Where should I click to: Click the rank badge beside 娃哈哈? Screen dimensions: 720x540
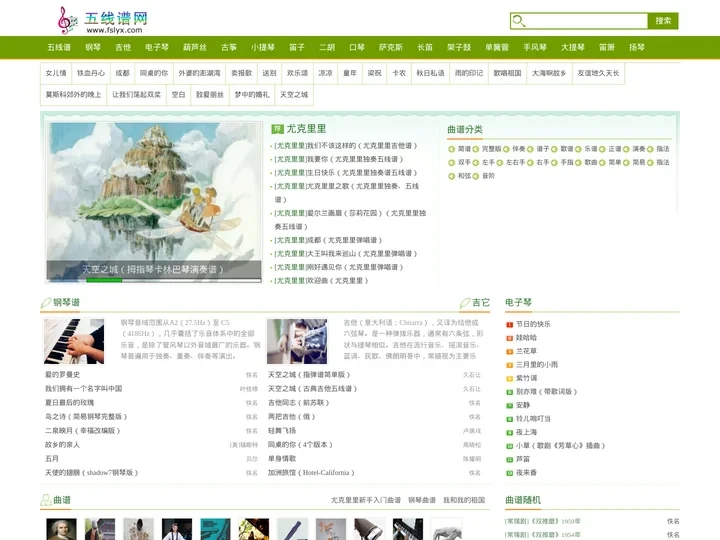[509, 338]
